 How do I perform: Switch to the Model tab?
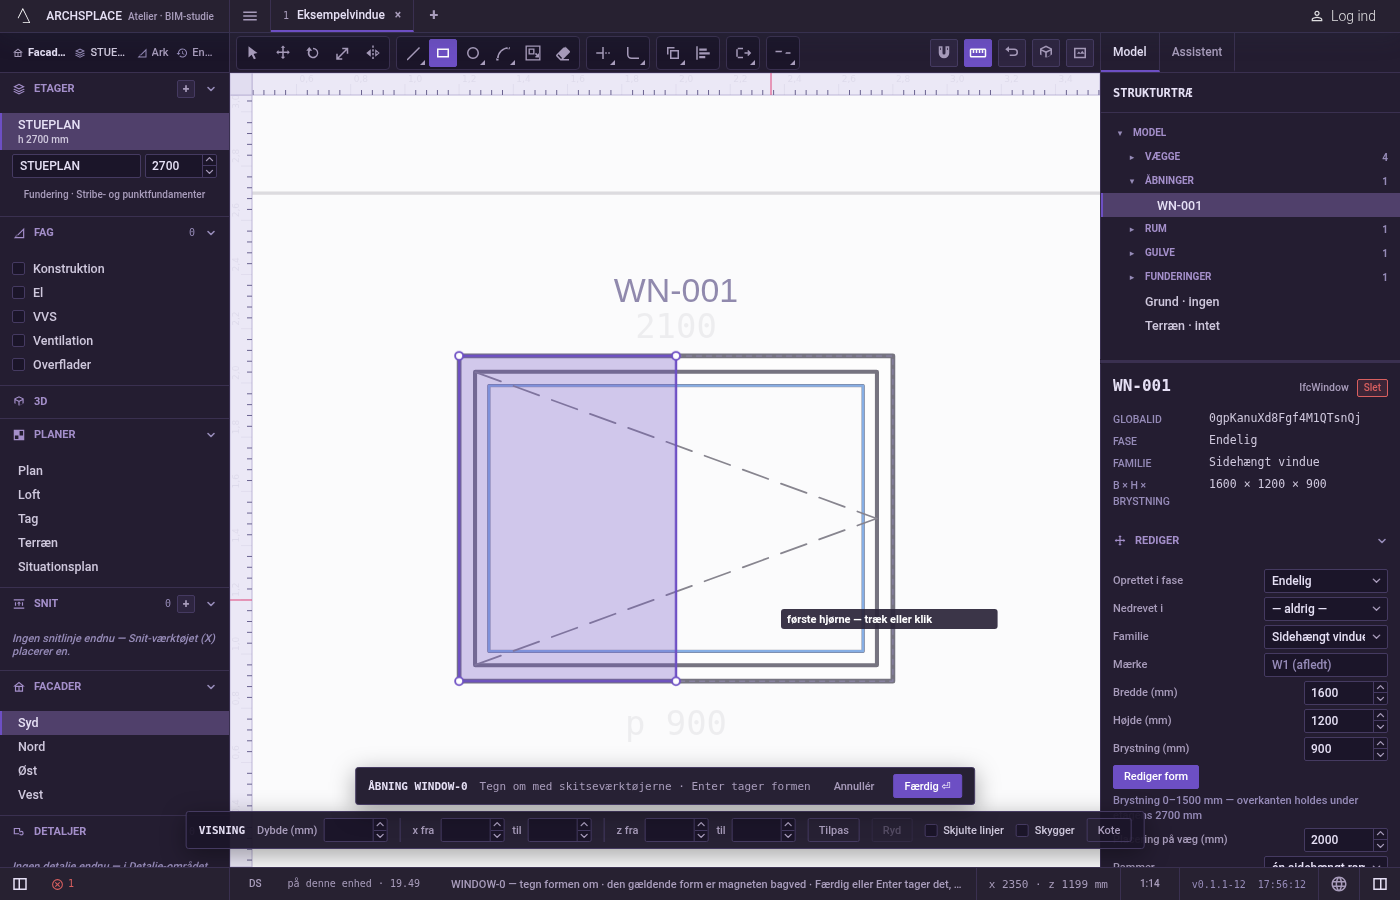(x=1130, y=52)
